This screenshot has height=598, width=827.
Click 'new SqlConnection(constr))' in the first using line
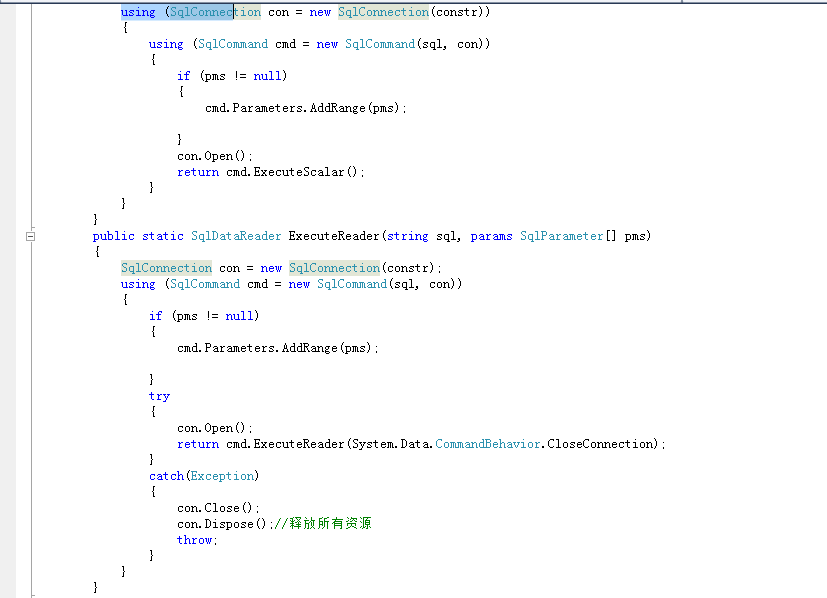(x=400, y=12)
